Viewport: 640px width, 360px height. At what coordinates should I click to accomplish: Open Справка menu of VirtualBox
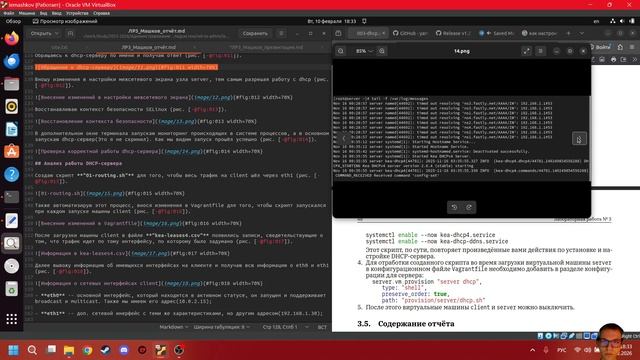point(101,13)
